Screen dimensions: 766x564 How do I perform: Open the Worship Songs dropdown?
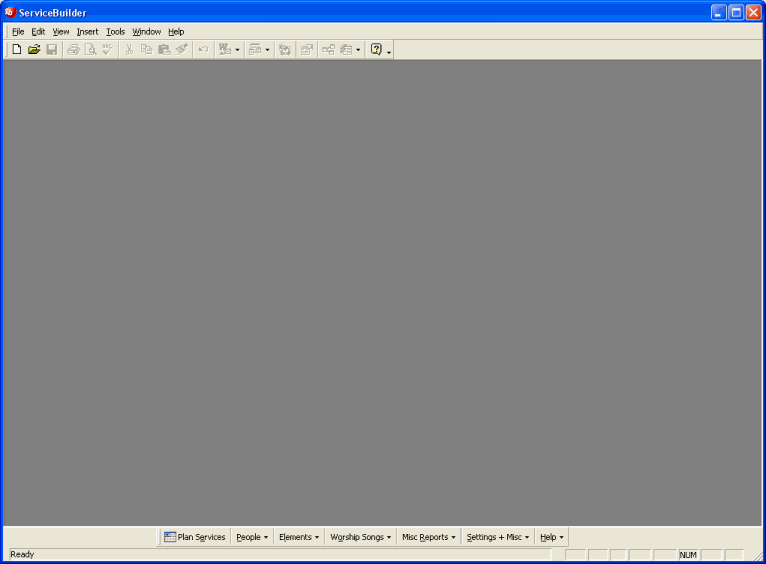(x=360, y=537)
